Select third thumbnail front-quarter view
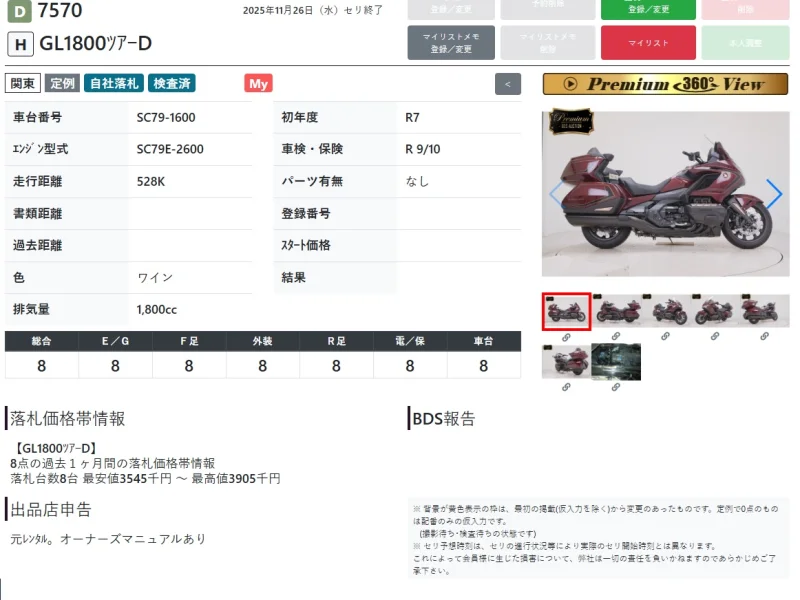 (x=665, y=311)
